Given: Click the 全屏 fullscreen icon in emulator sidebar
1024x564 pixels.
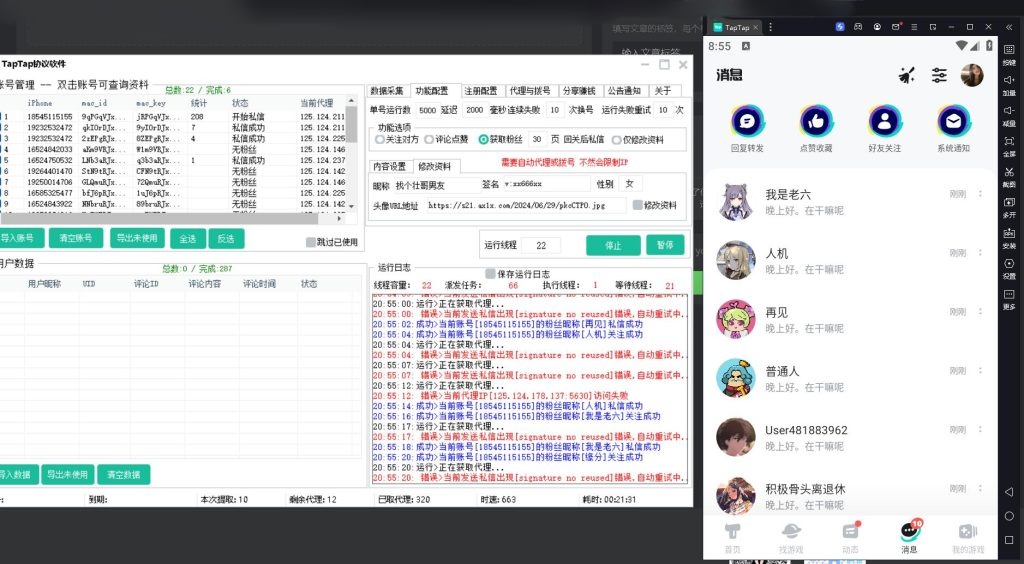Looking at the screenshot, I should click(x=1009, y=142).
